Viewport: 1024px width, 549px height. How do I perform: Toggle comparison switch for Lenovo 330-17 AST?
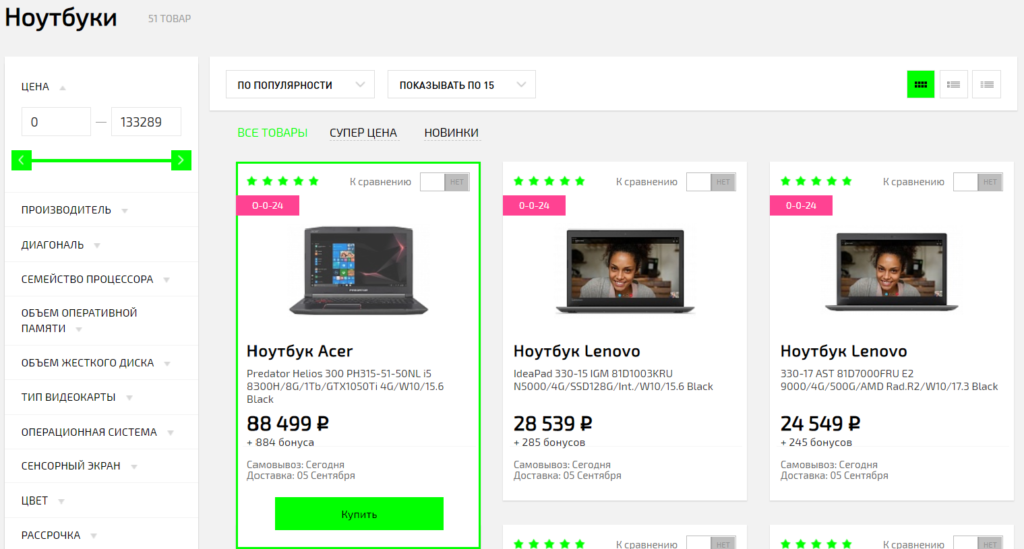pyautogui.click(x=978, y=182)
